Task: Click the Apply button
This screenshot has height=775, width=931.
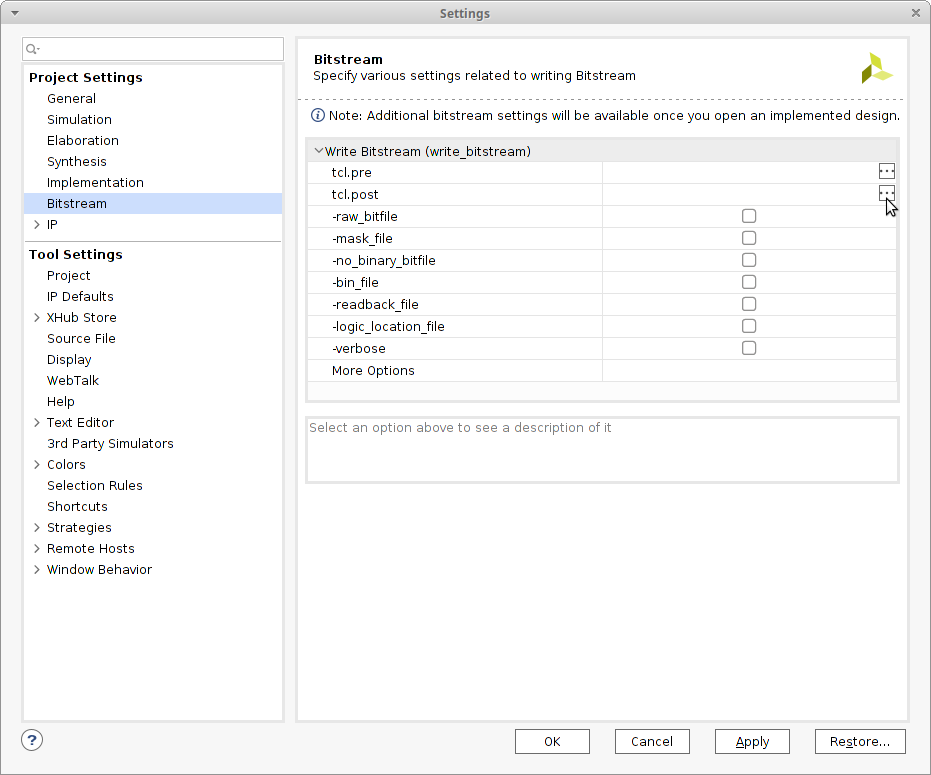Action: (x=752, y=741)
